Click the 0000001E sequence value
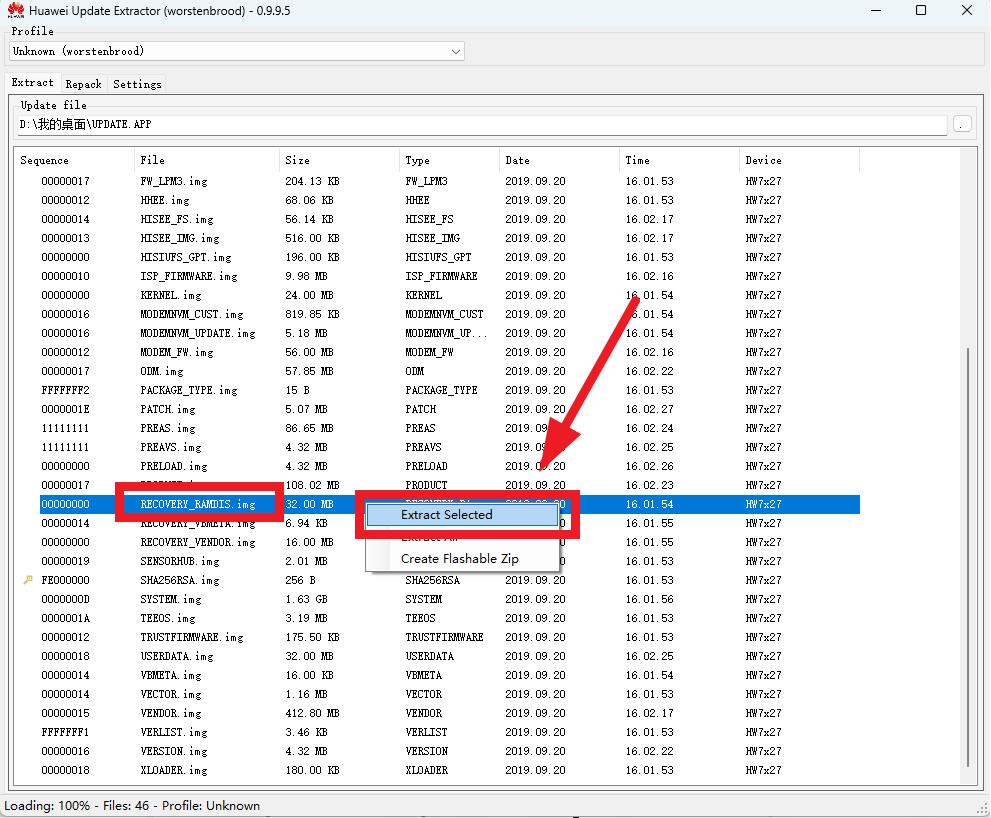Screen dimensions: 991x818 click(x=65, y=409)
